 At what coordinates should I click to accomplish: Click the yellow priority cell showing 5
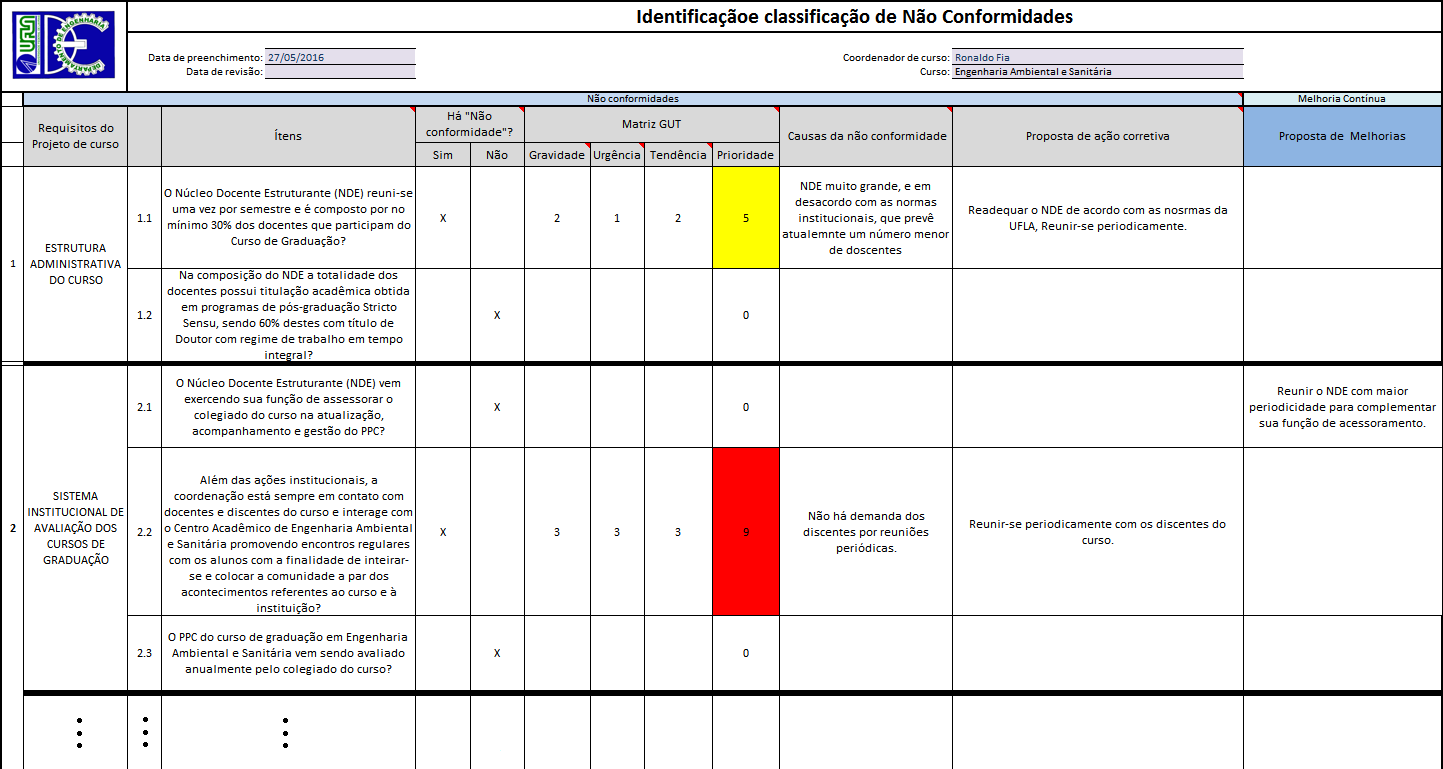click(745, 218)
